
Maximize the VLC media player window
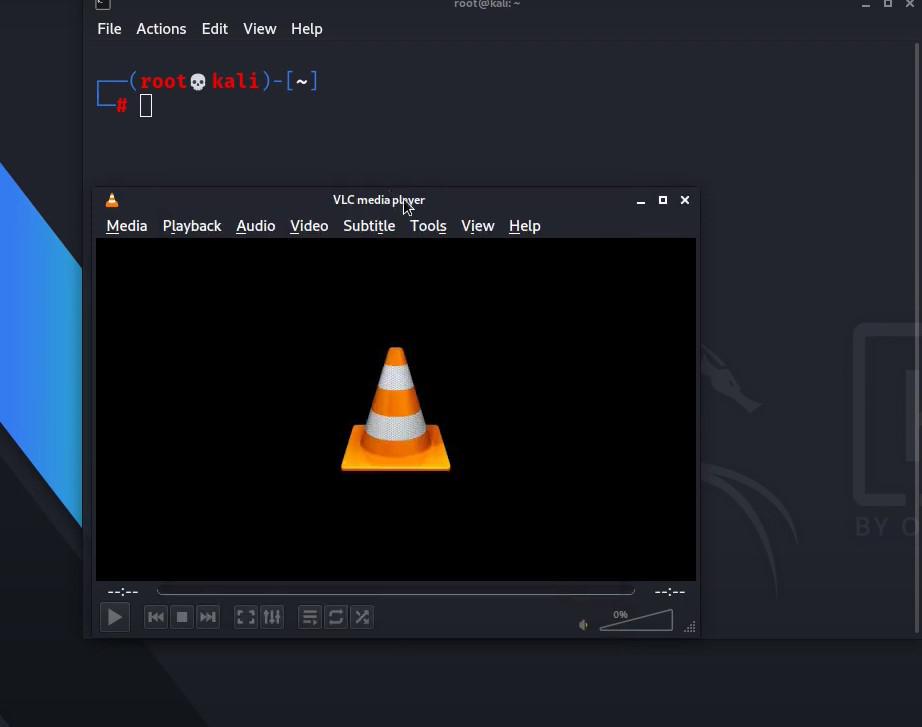(663, 200)
